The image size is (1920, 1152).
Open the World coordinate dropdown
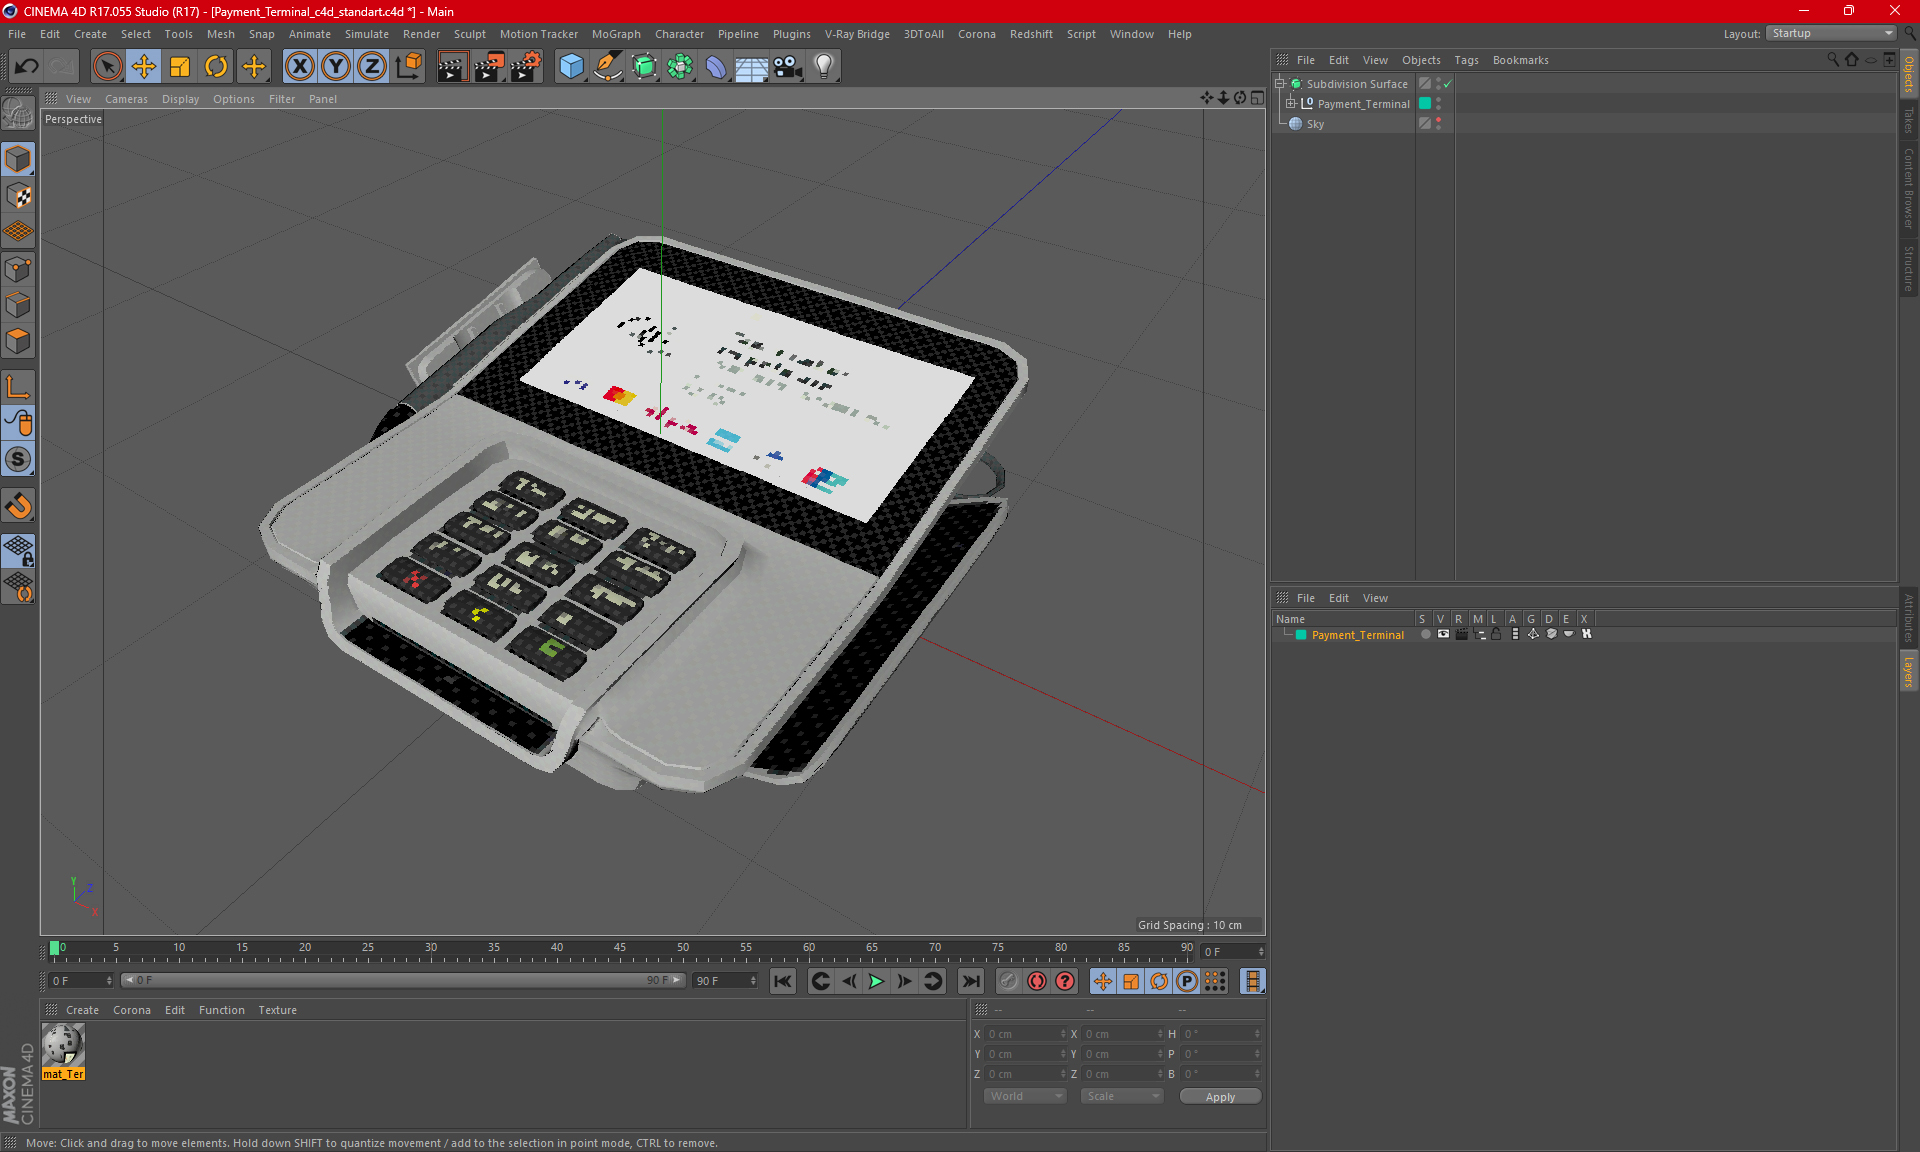[1026, 1096]
